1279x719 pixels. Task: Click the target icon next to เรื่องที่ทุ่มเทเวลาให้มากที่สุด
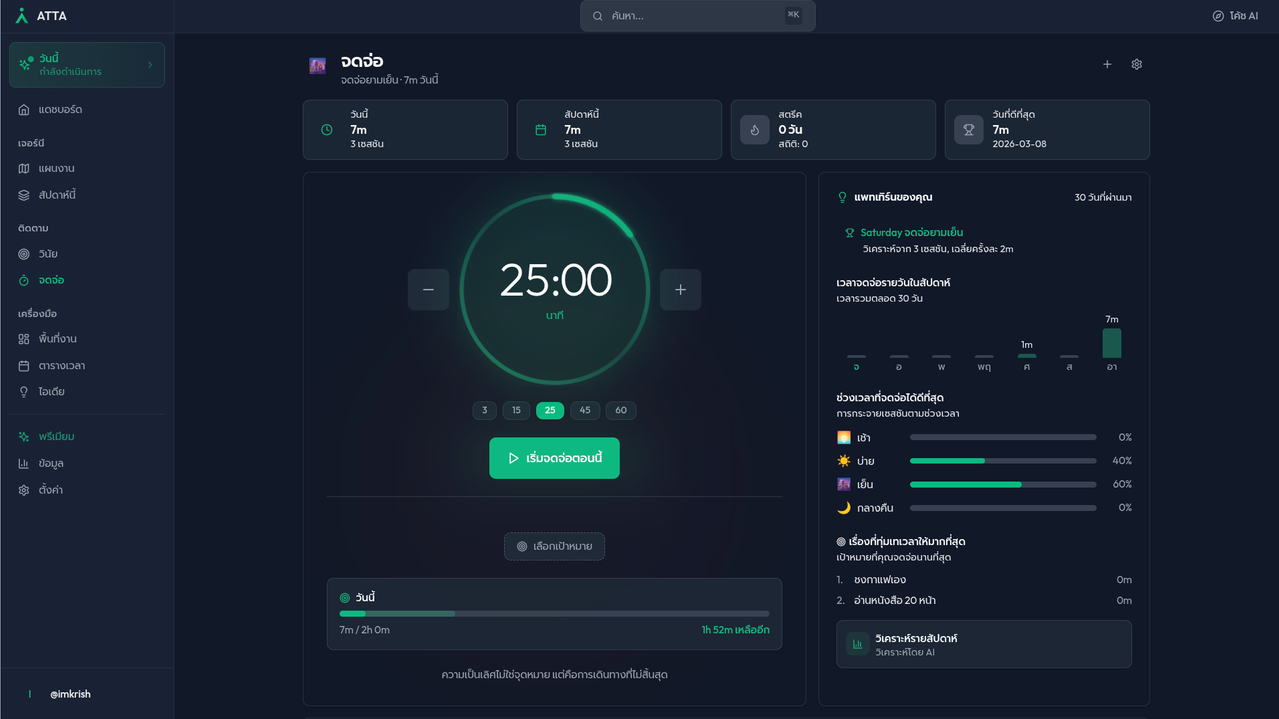pyautogui.click(x=841, y=542)
